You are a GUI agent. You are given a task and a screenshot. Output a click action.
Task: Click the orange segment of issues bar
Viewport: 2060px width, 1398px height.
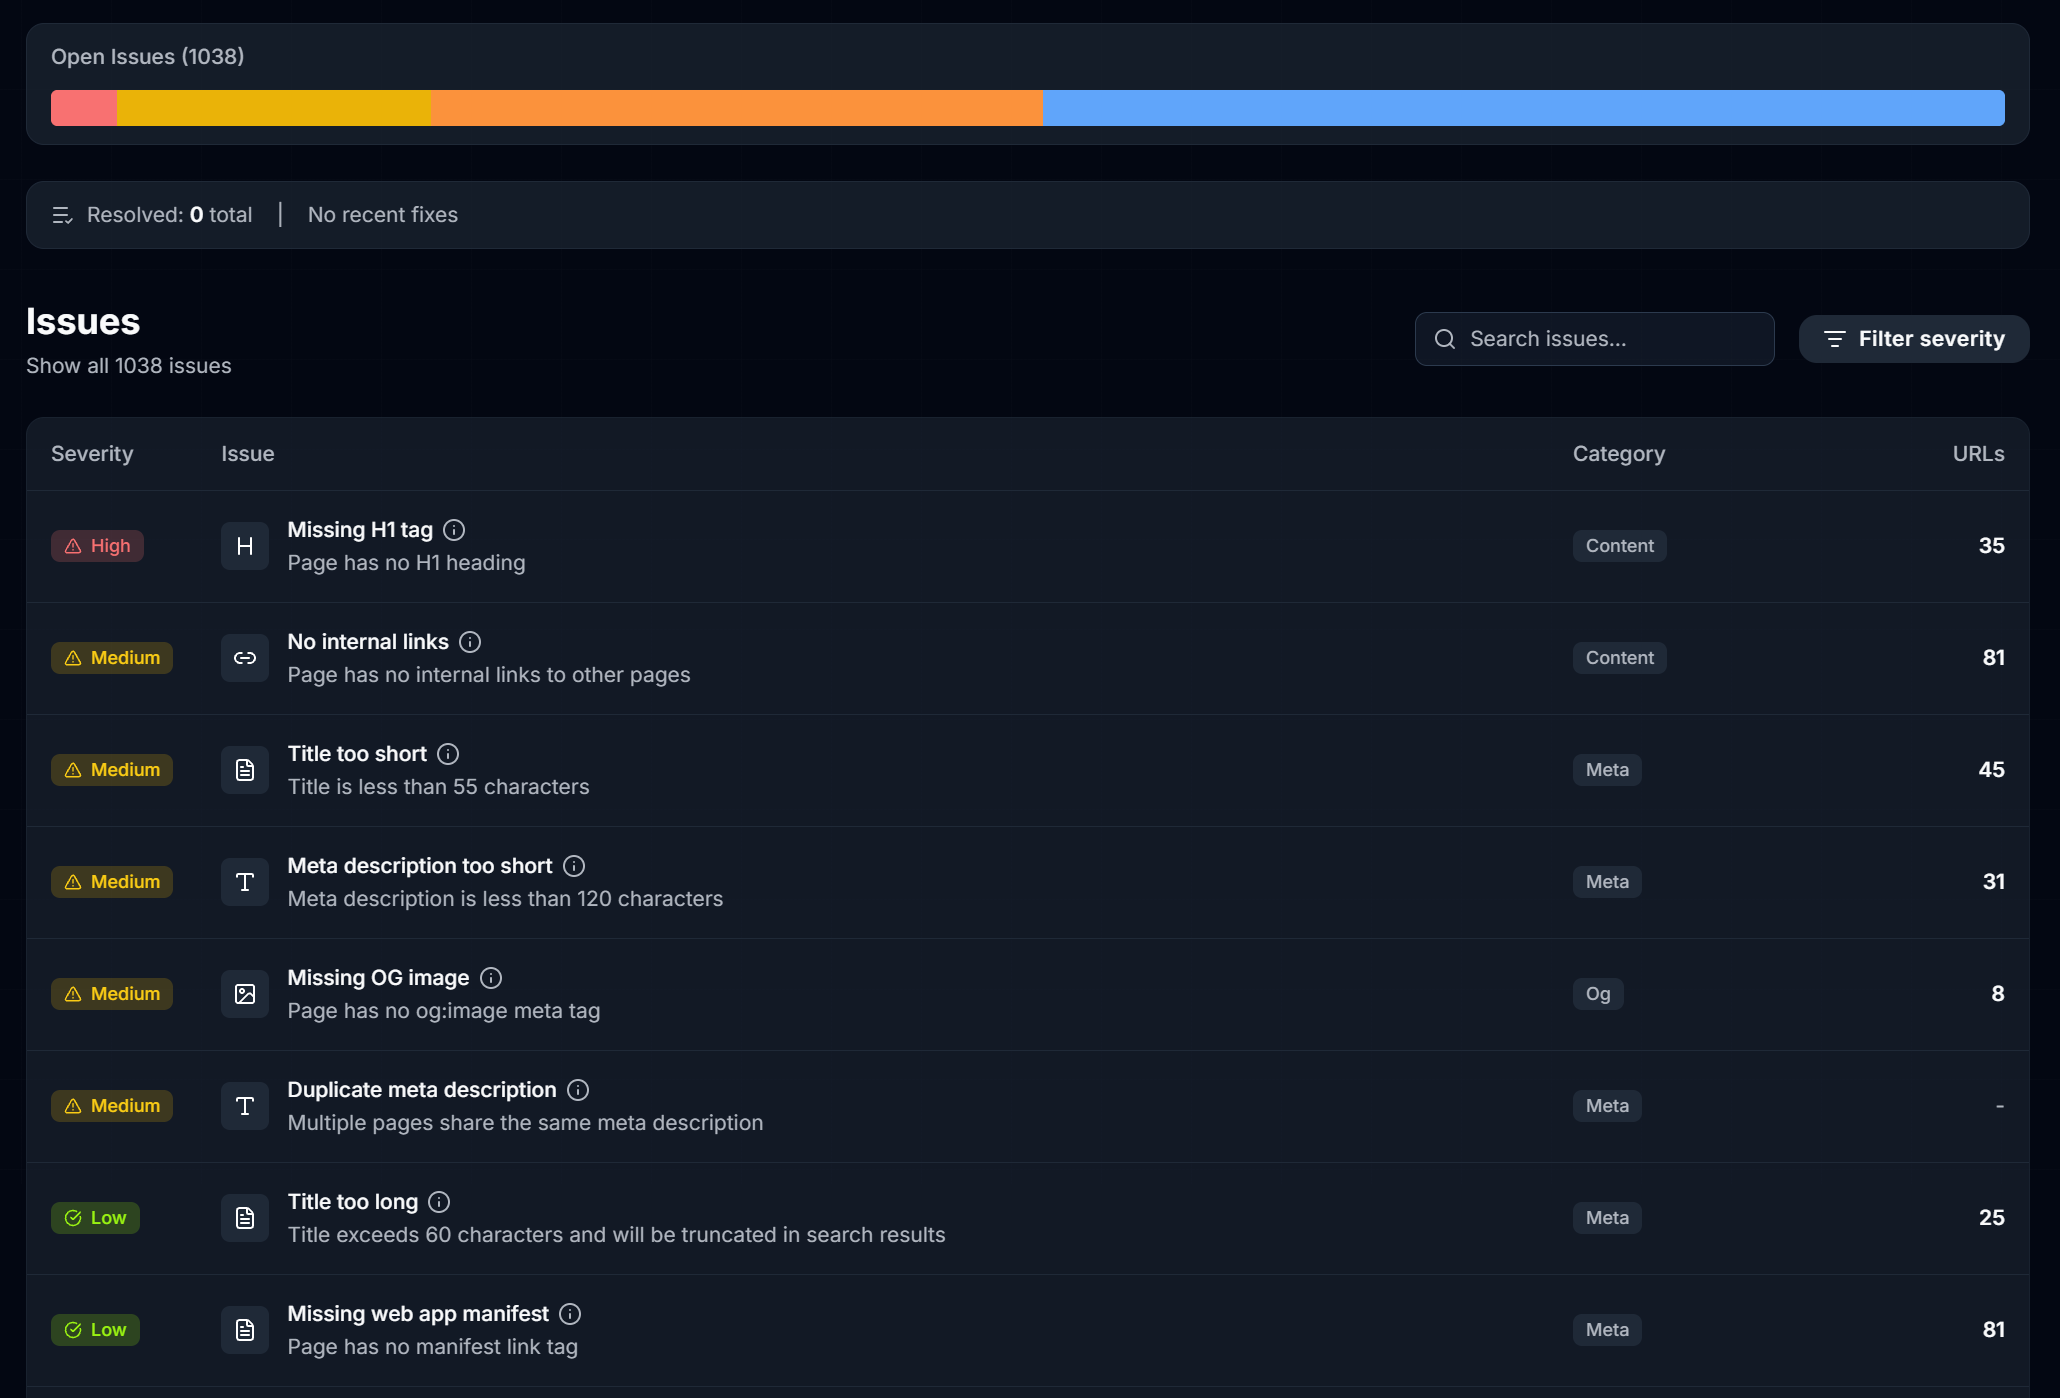point(737,108)
